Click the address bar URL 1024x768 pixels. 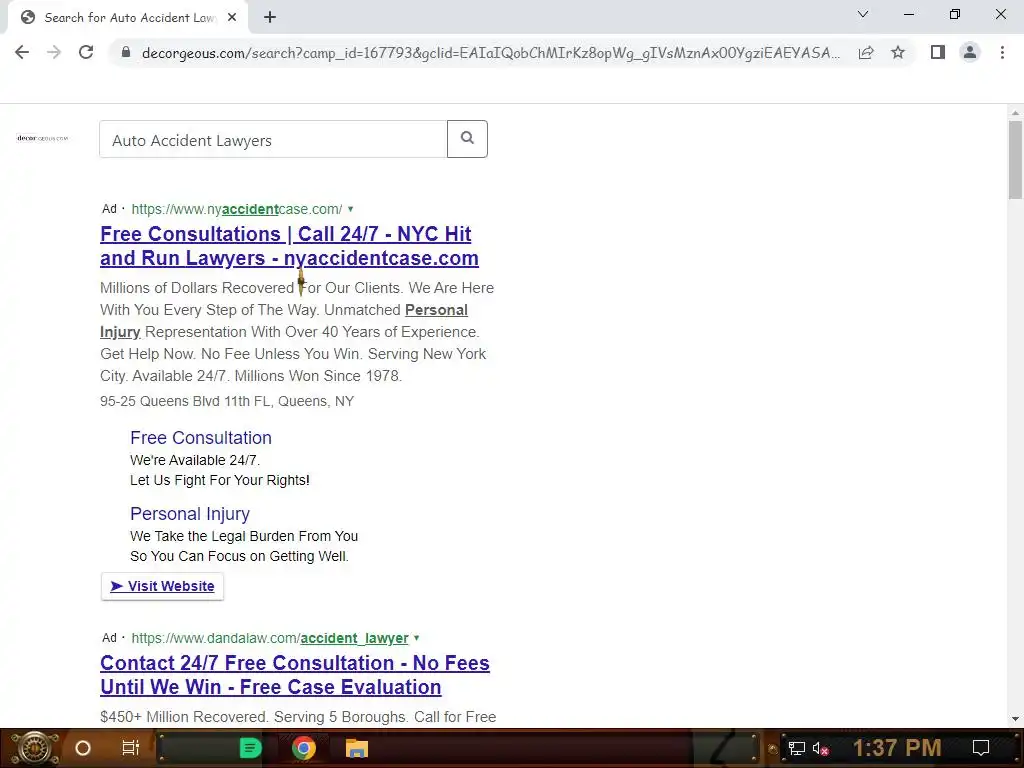point(491,53)
